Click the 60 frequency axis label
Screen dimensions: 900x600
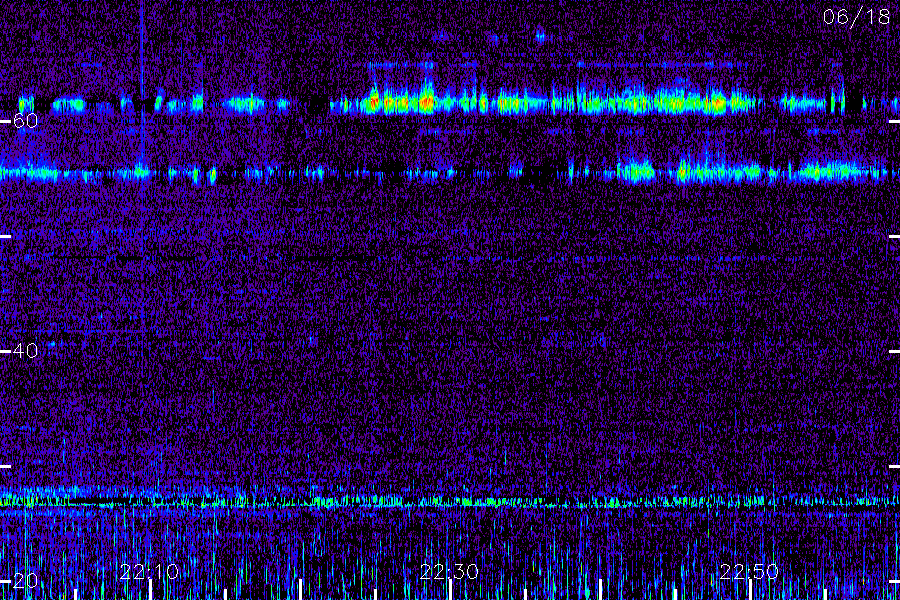25,121
